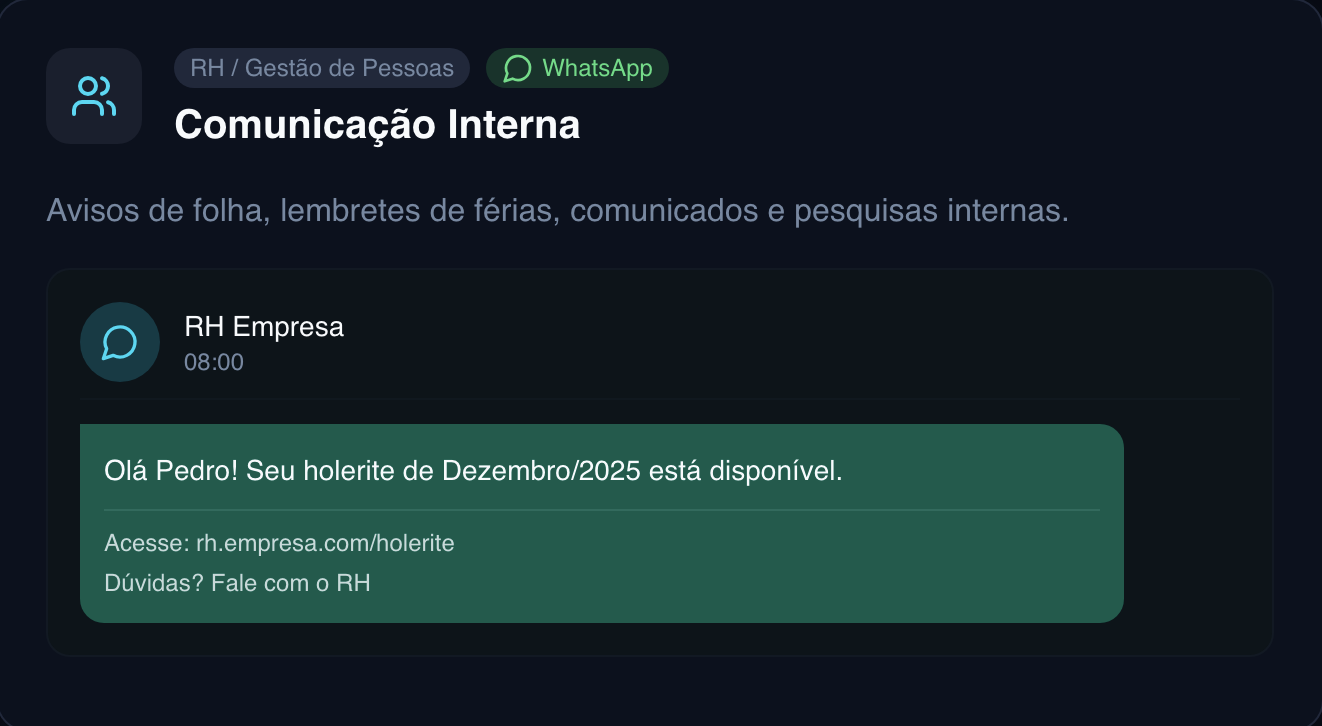
Task: Click the WhatsApp badge text label
Action: [x=597, y=68]
